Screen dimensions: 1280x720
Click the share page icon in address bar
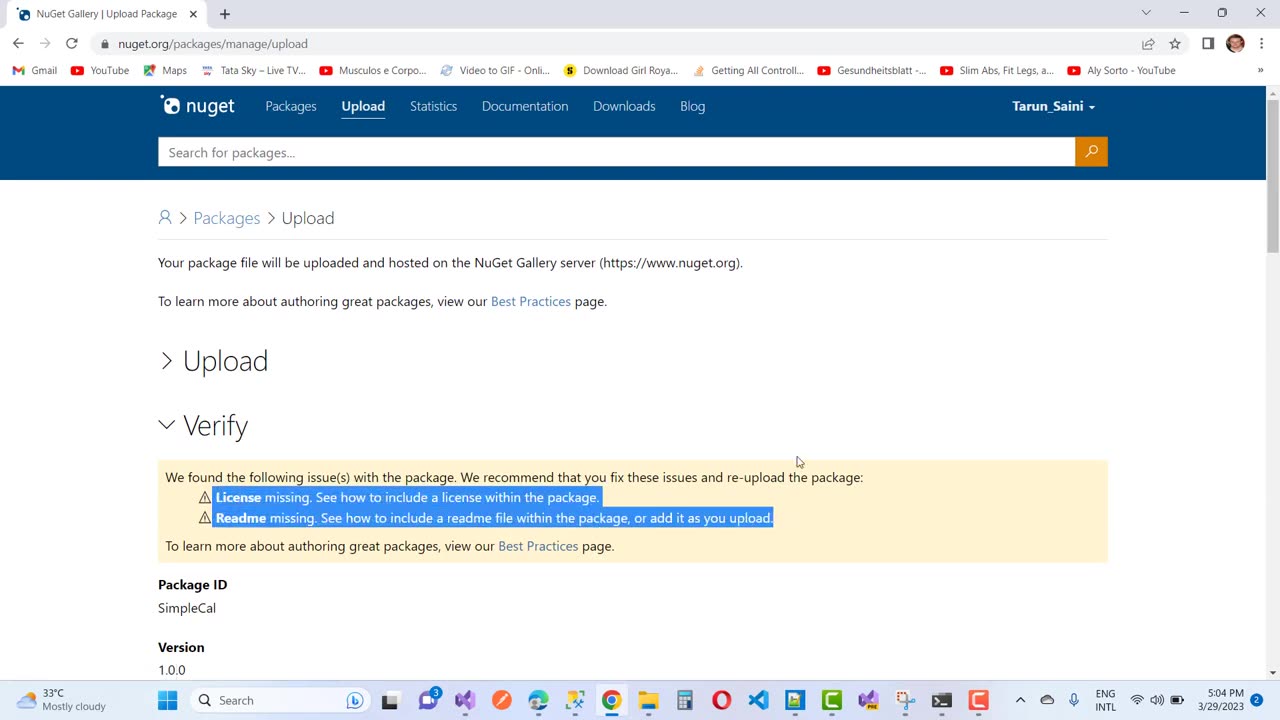click(x=1148, y=44)
